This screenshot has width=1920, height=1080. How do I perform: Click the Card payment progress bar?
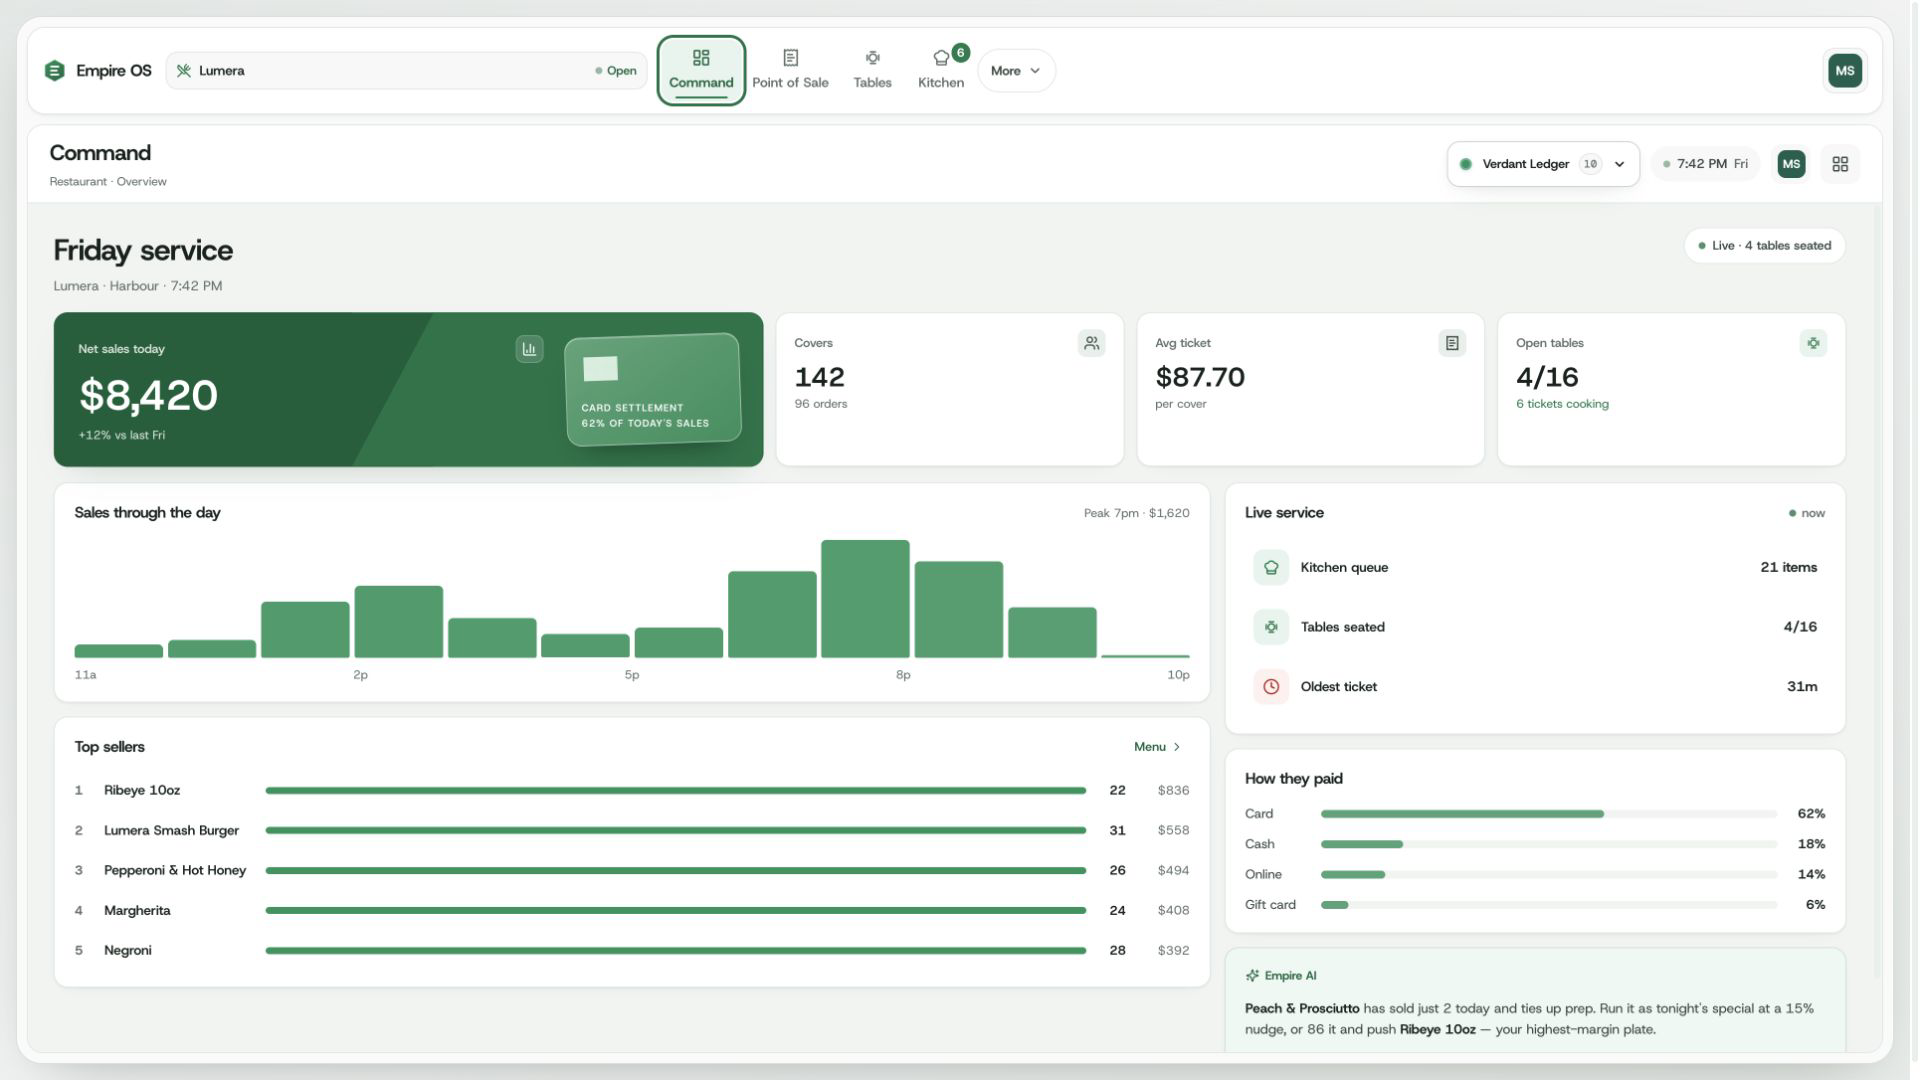pos(1548,814)
